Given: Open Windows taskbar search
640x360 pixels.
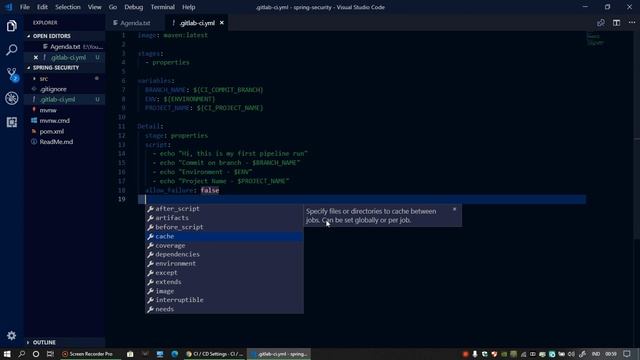Looking at the screenshot, I should coord(22,354).
